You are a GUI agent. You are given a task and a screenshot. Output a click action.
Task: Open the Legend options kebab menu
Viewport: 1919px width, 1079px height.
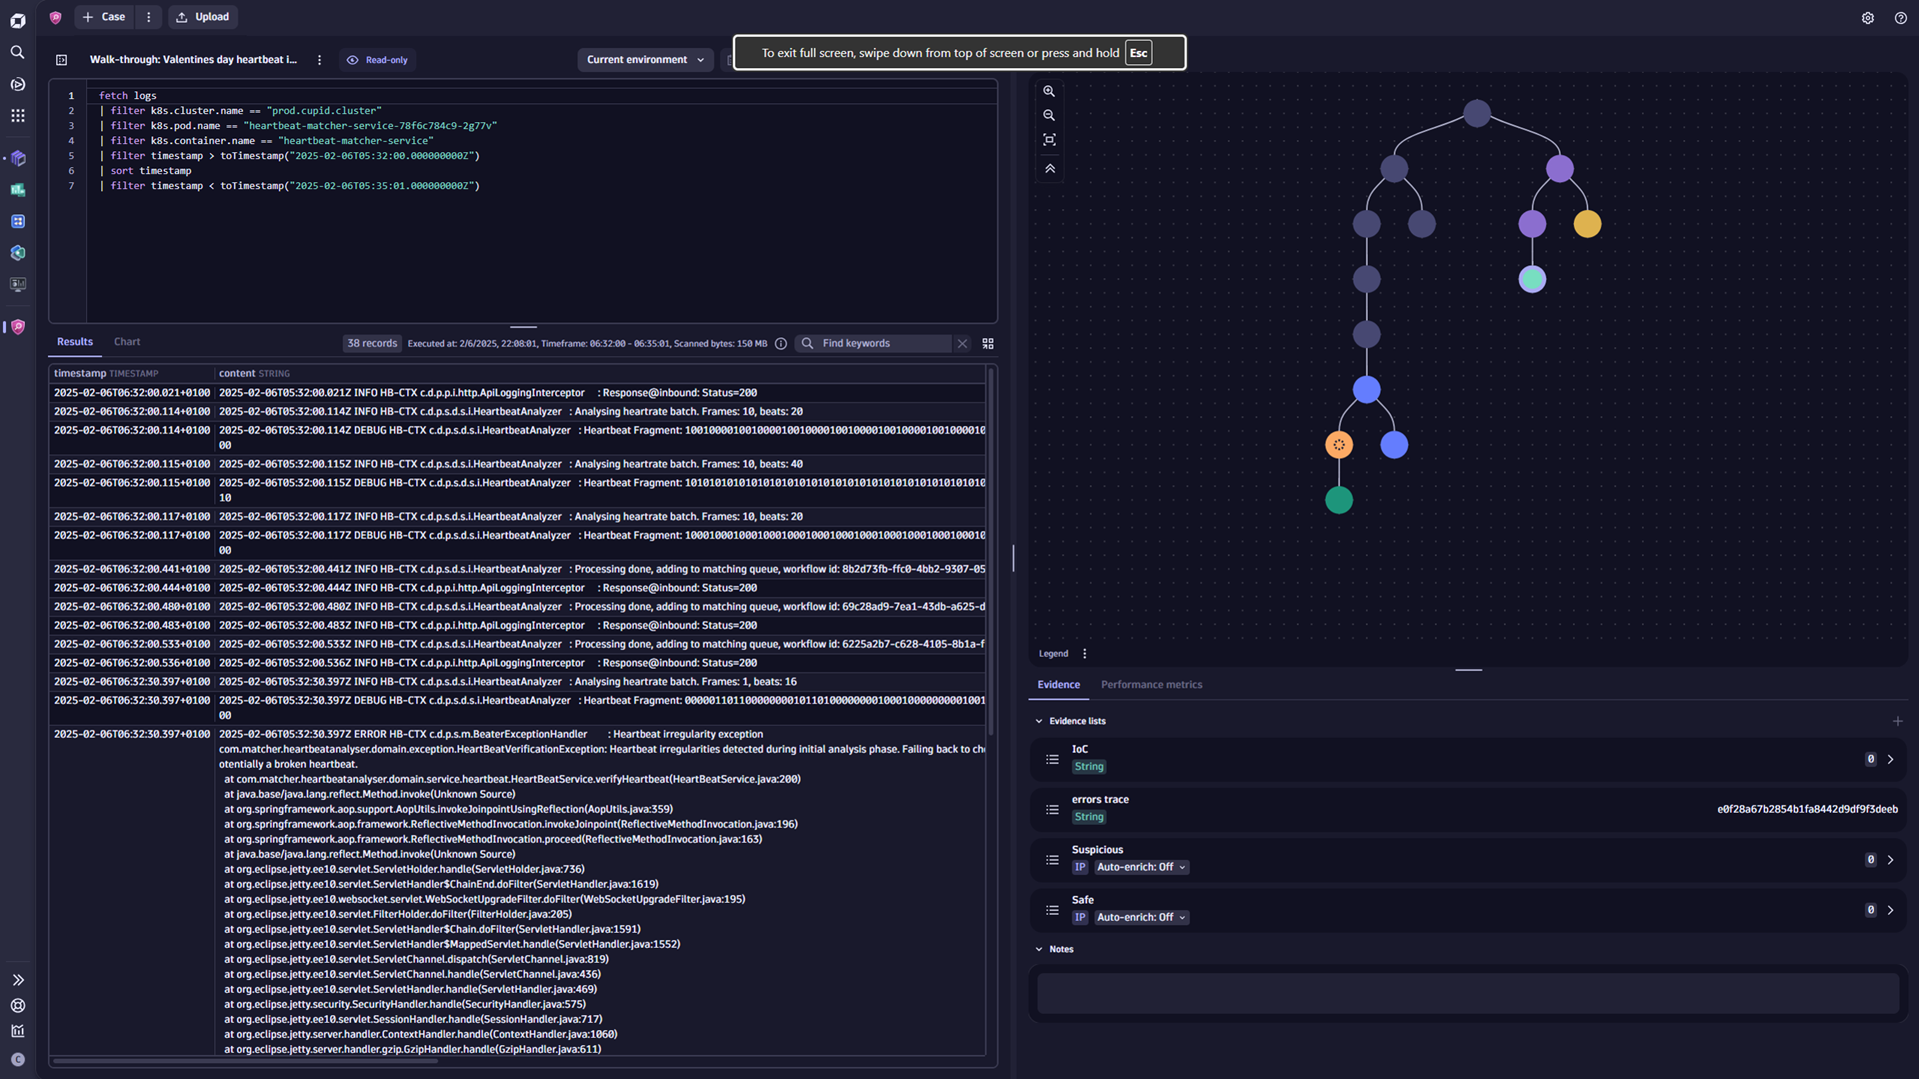click(1084, 653)
